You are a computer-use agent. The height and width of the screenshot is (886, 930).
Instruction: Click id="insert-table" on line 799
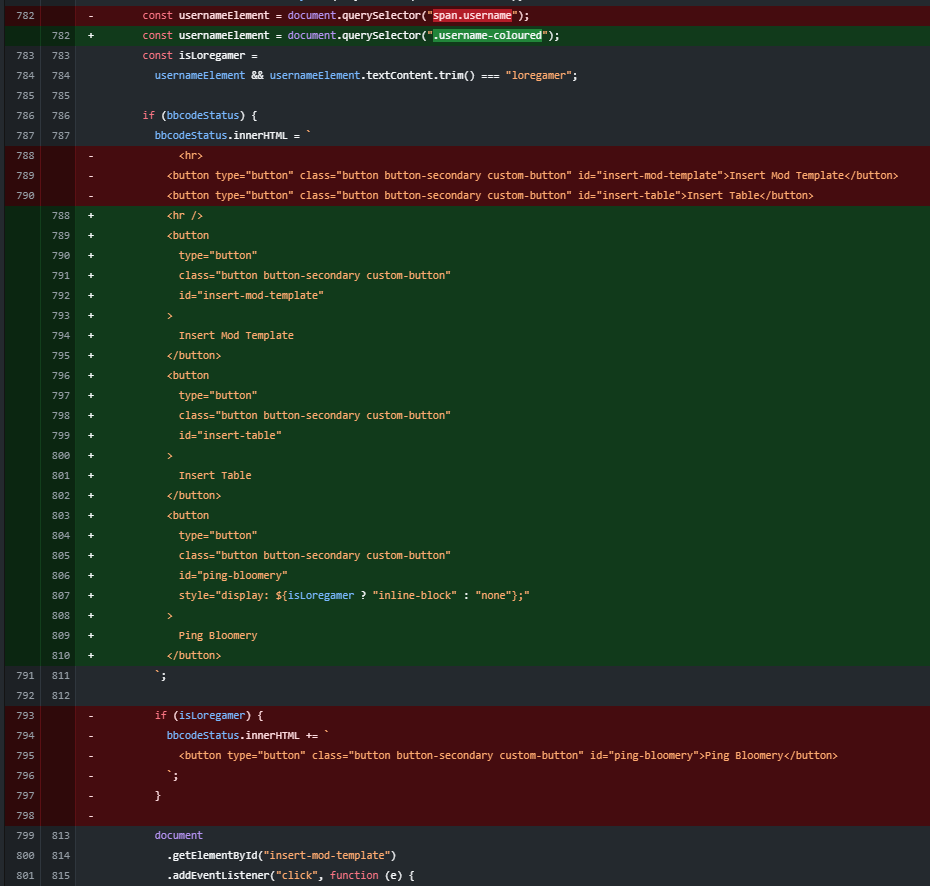[230, 435]
